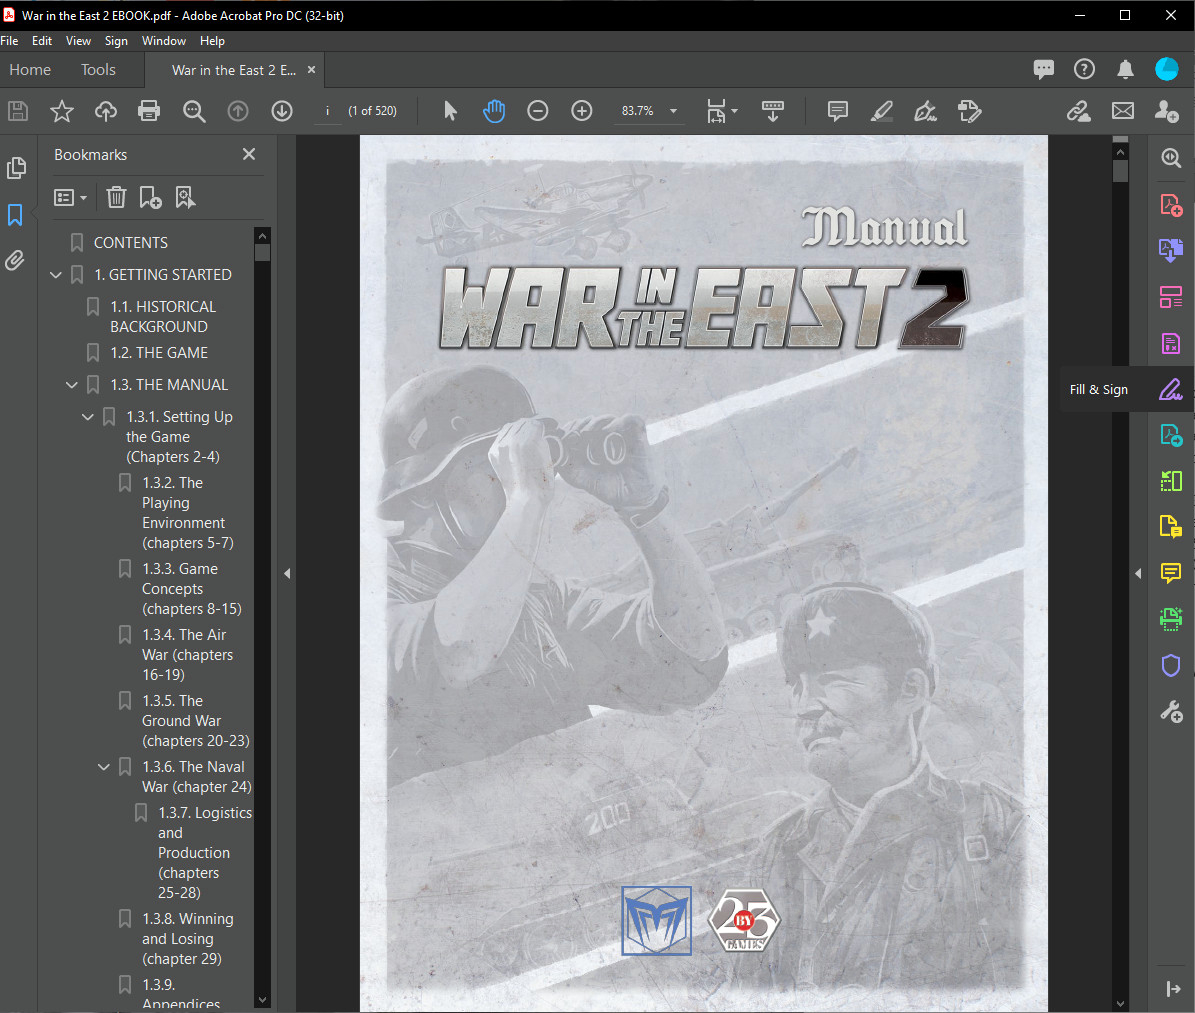Open 1.3.3. Game Concepts bookmark
This screenshot has width=1195, height=1013.
click(191, 589)
